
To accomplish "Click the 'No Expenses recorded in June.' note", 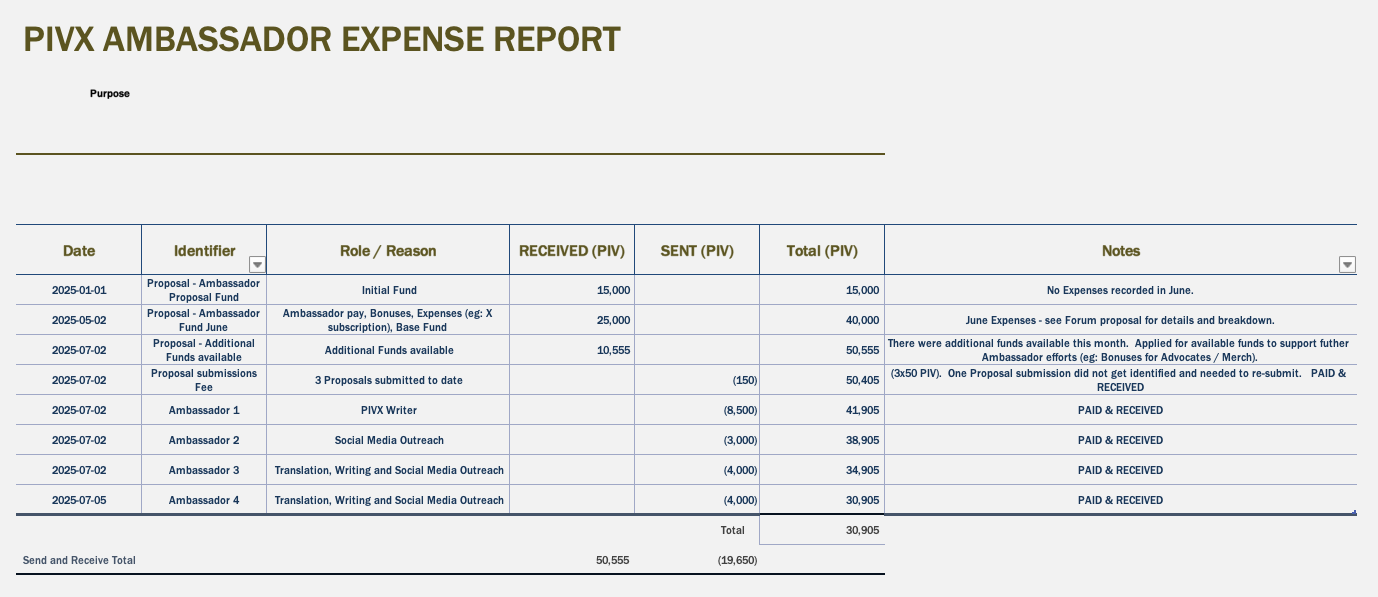I will pos(1121,290).
